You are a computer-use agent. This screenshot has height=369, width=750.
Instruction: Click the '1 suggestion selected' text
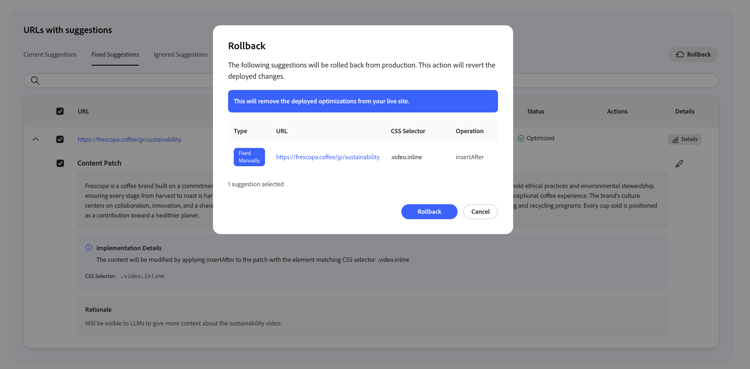(x=255, y=184)
